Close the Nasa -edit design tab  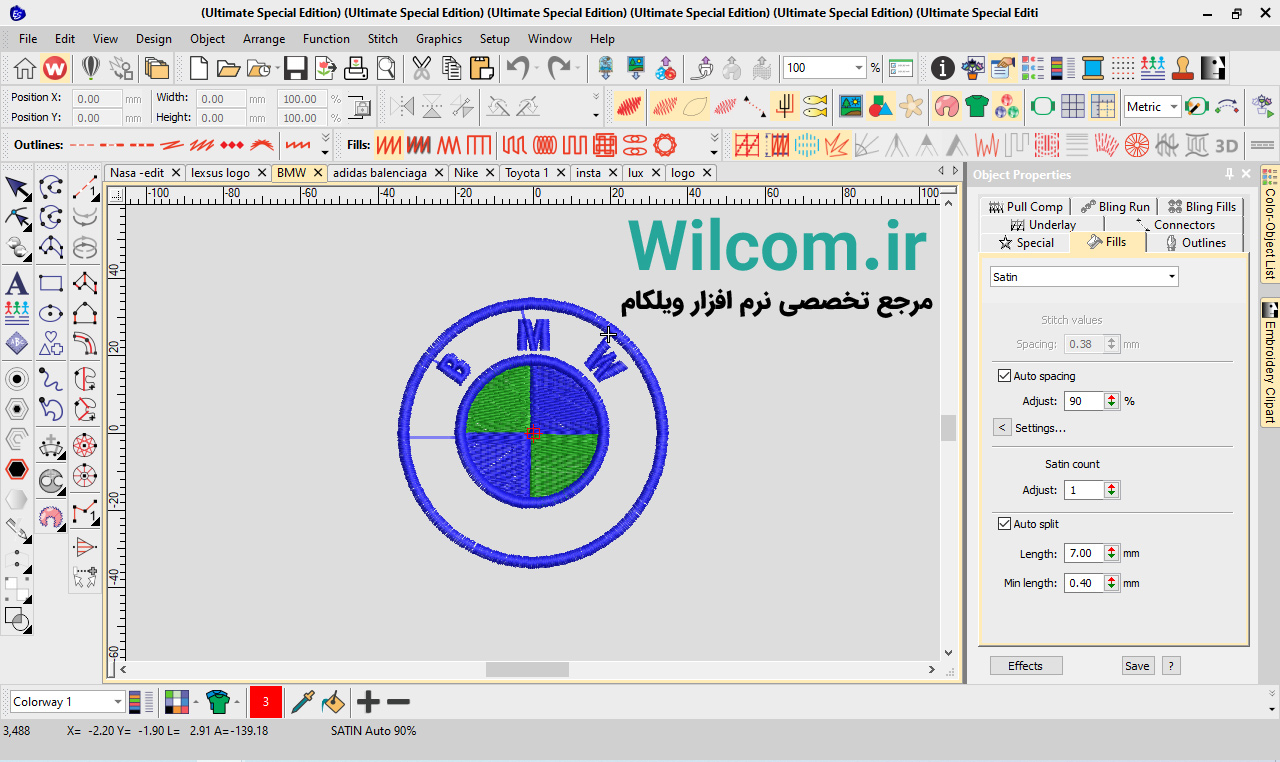pos(176,173)
